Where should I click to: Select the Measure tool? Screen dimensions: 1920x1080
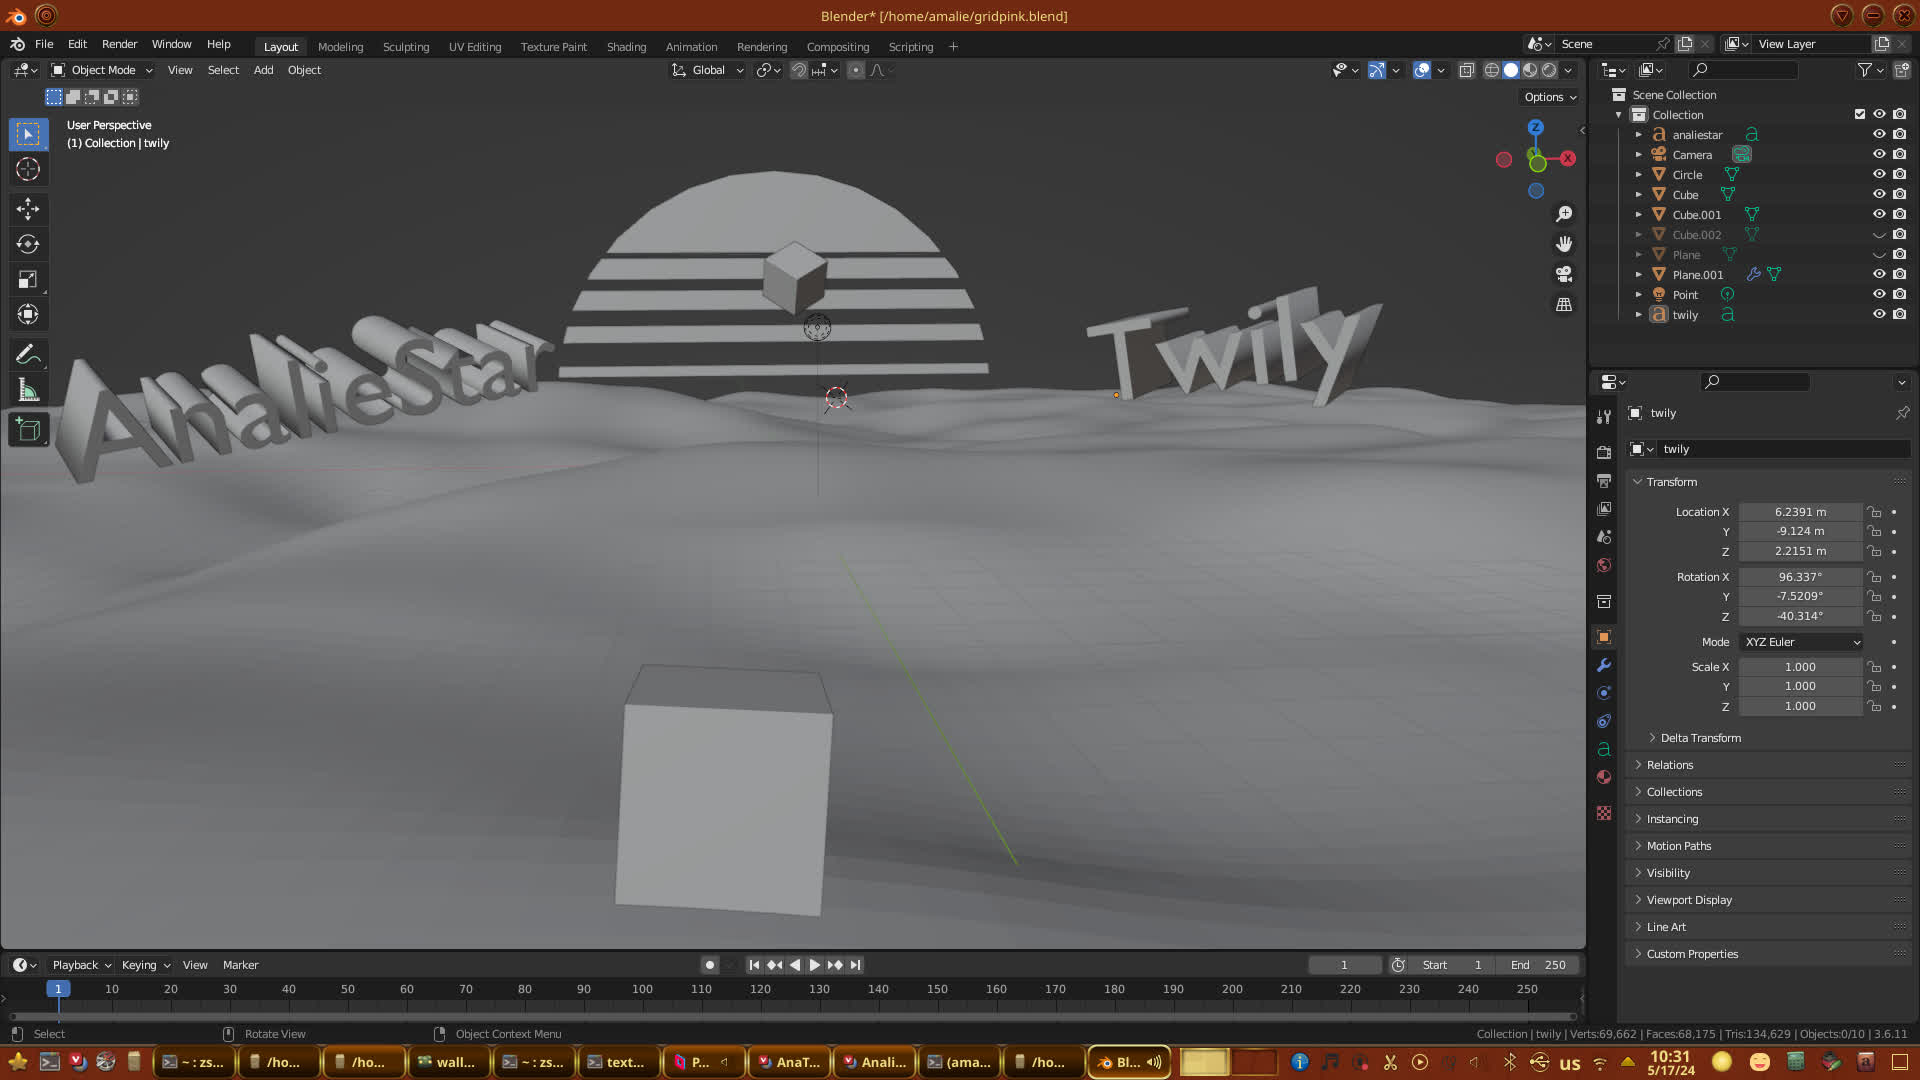coord(28,391)
